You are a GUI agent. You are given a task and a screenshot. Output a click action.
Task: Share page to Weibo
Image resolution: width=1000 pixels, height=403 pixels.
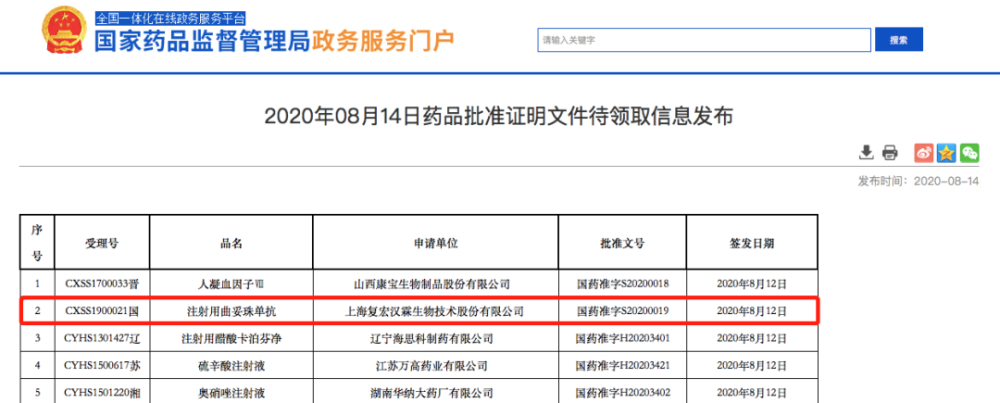923,152
